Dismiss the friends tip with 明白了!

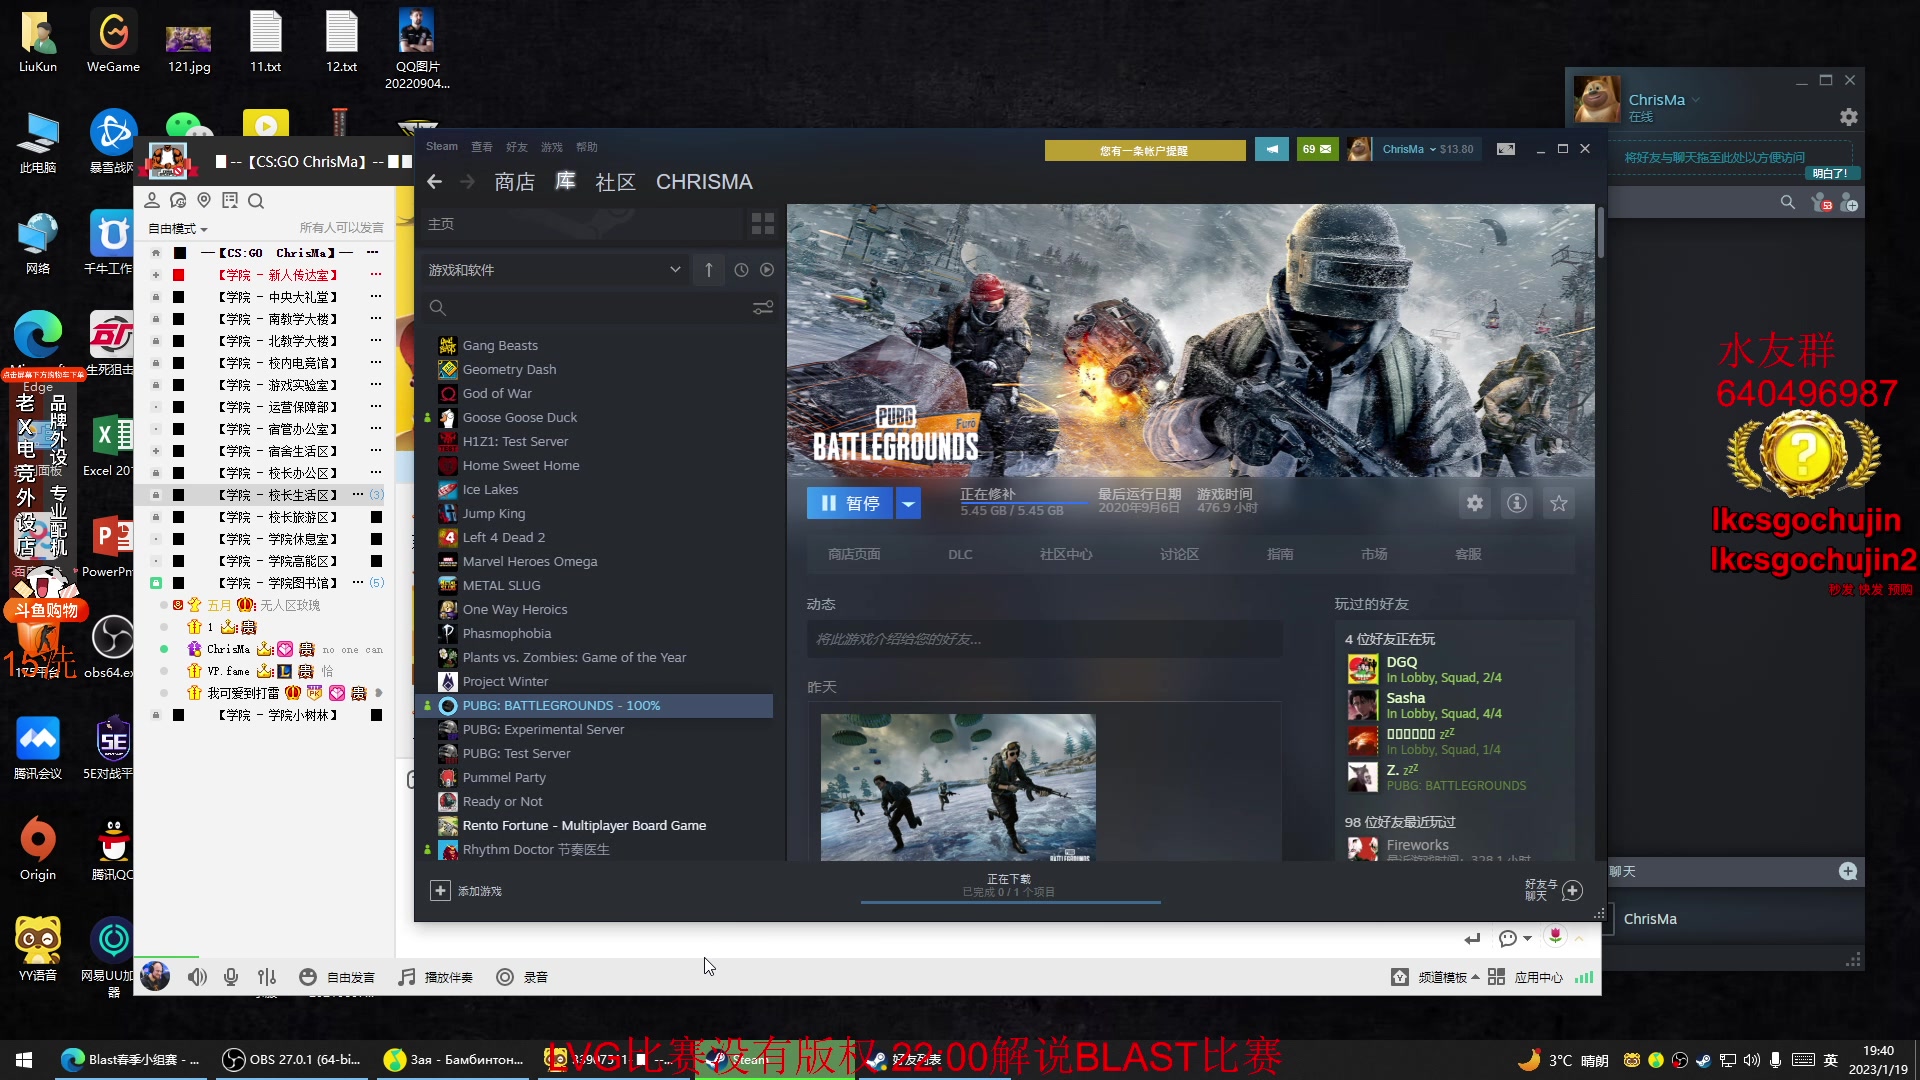[1830, 173]
